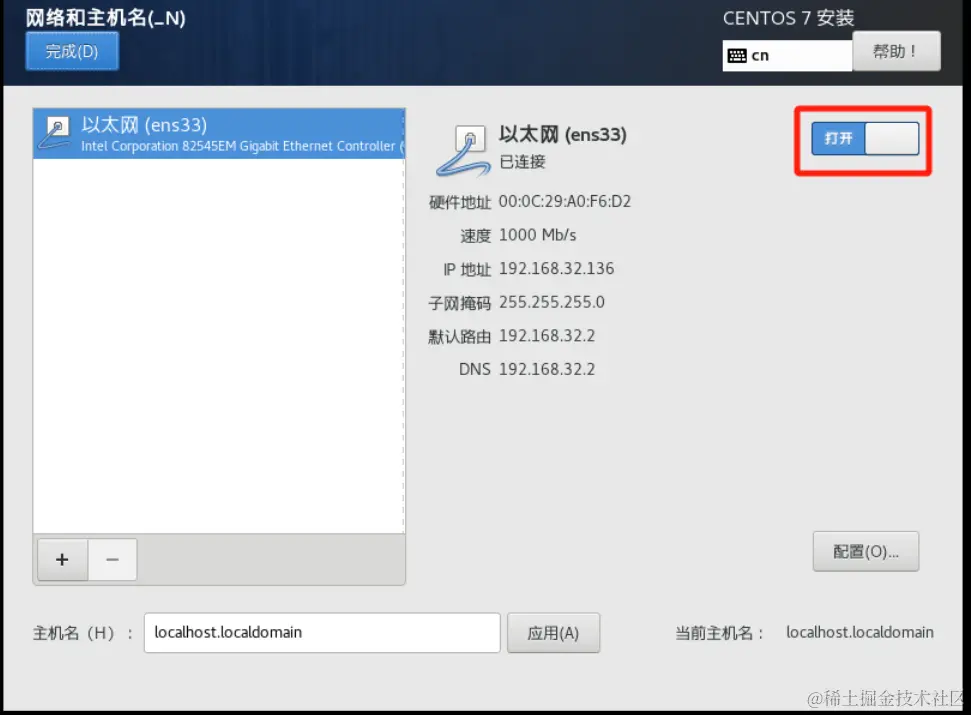Viewport: 973px width, 715px height.
Task: Add a new network device with plus
Action: click(x=62, y=560)
